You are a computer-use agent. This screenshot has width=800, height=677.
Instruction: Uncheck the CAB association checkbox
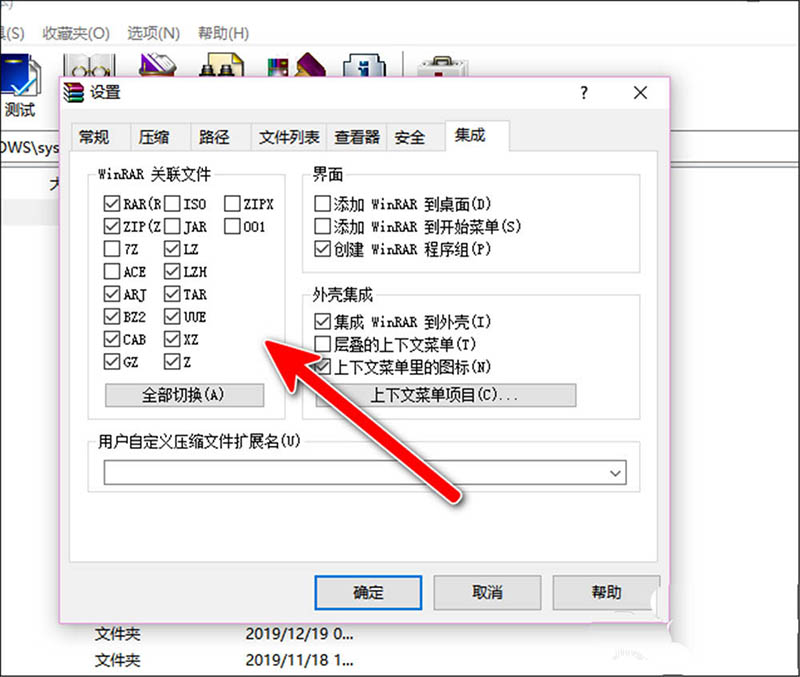coord(112,339)
